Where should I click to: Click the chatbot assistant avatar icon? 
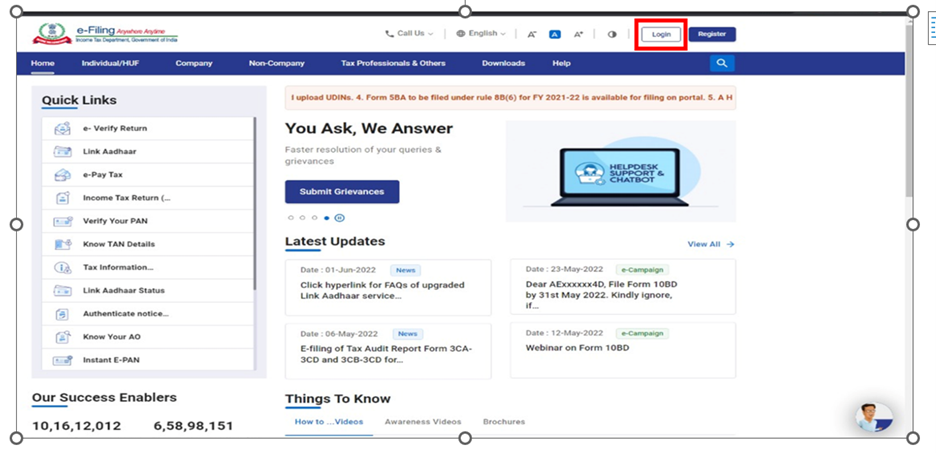(874, 416)
